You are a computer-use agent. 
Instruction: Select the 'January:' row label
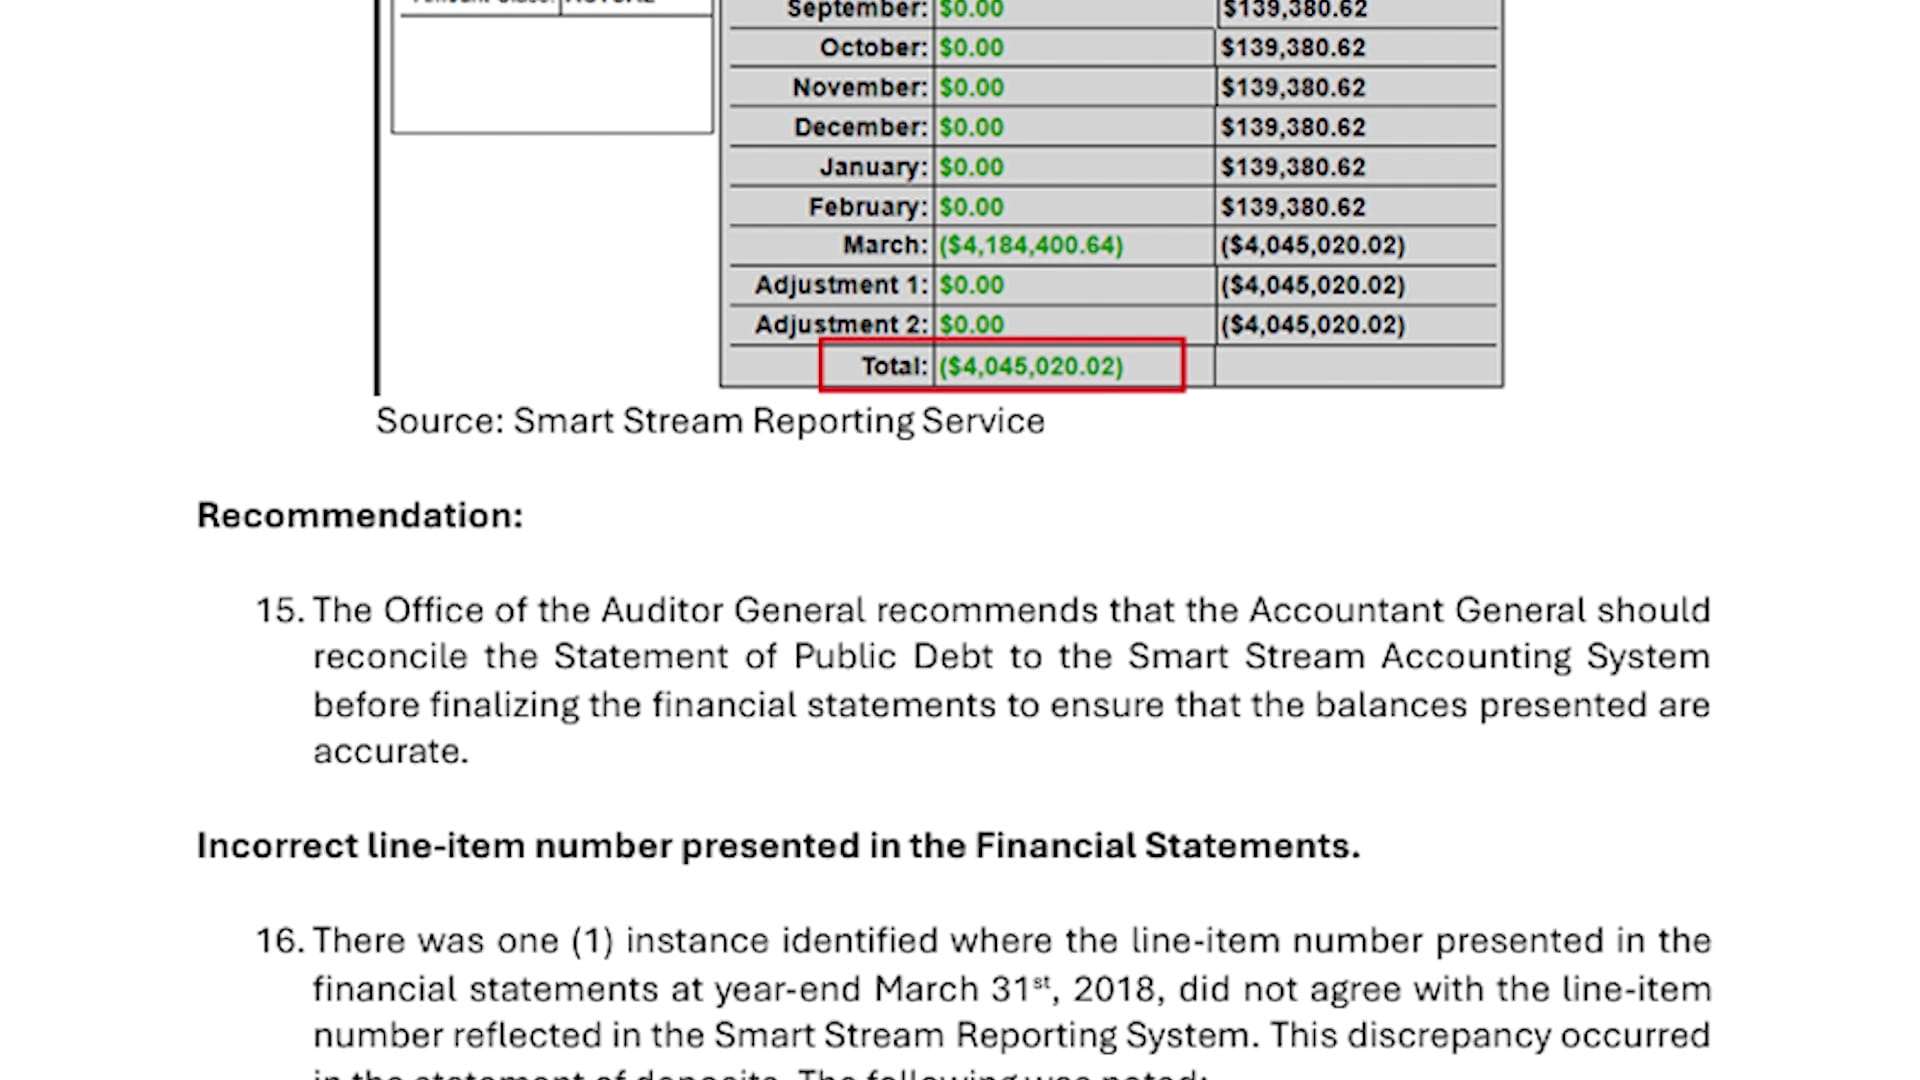(x=874, y=168)
